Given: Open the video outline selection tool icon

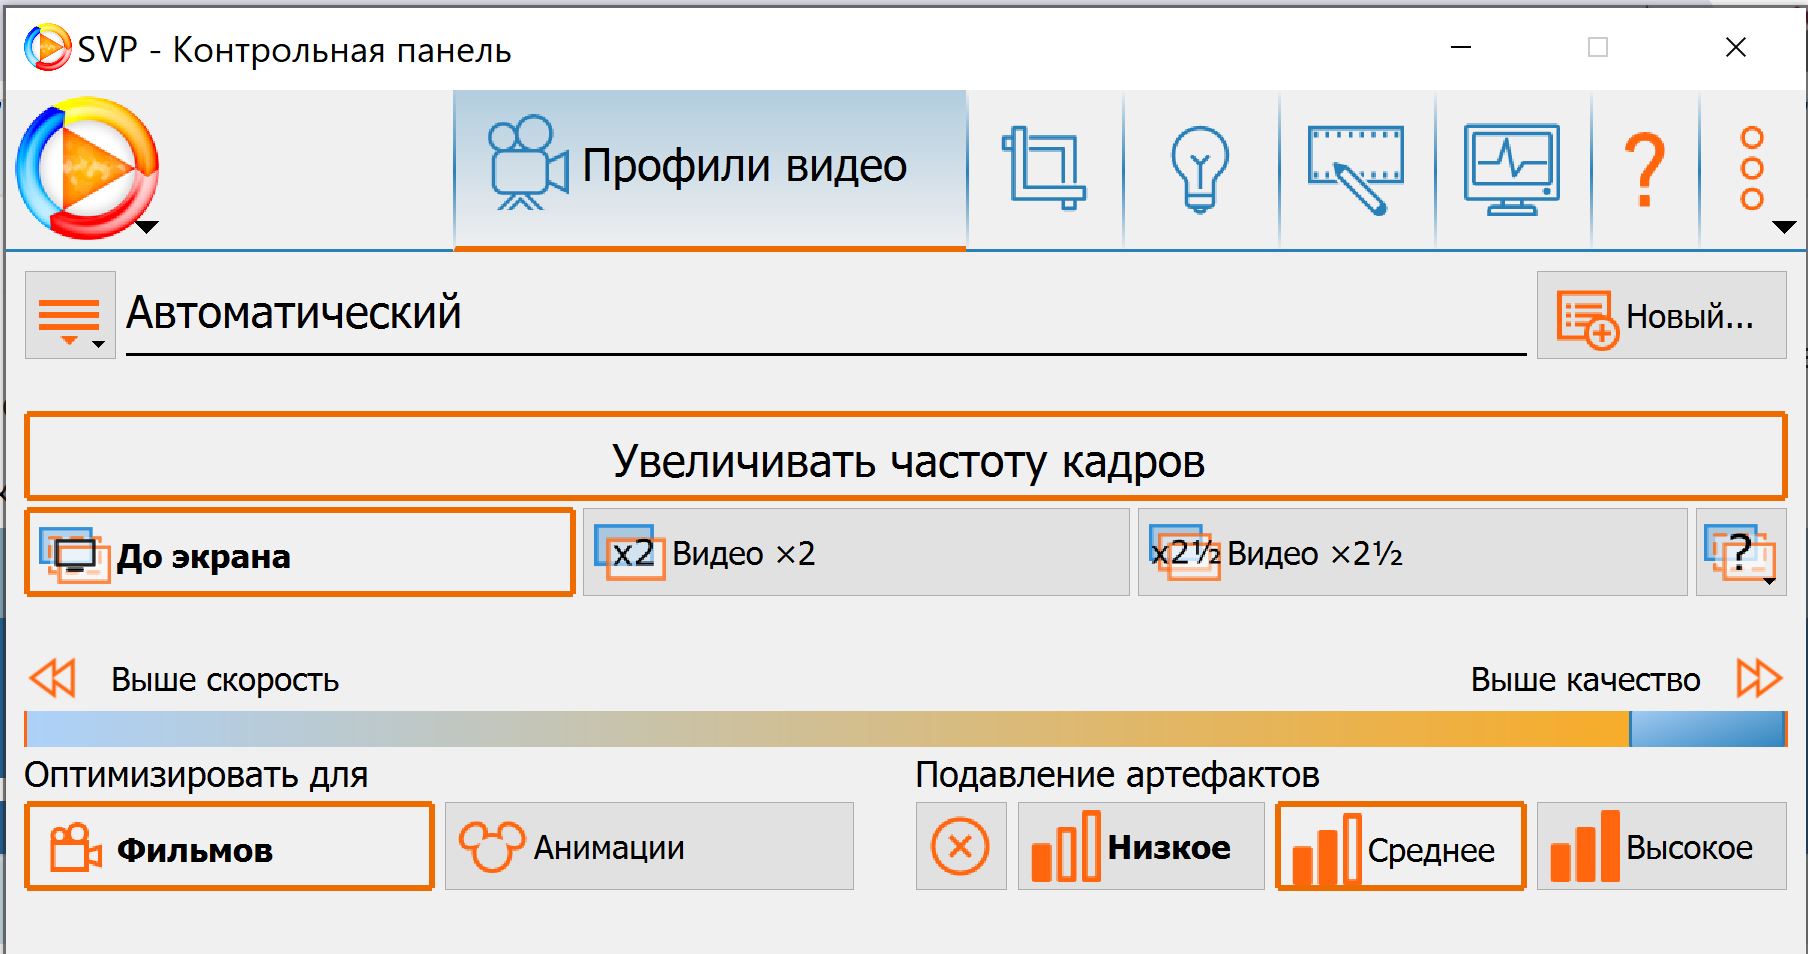Looking at the screenshot, I should pos(1356,168).
